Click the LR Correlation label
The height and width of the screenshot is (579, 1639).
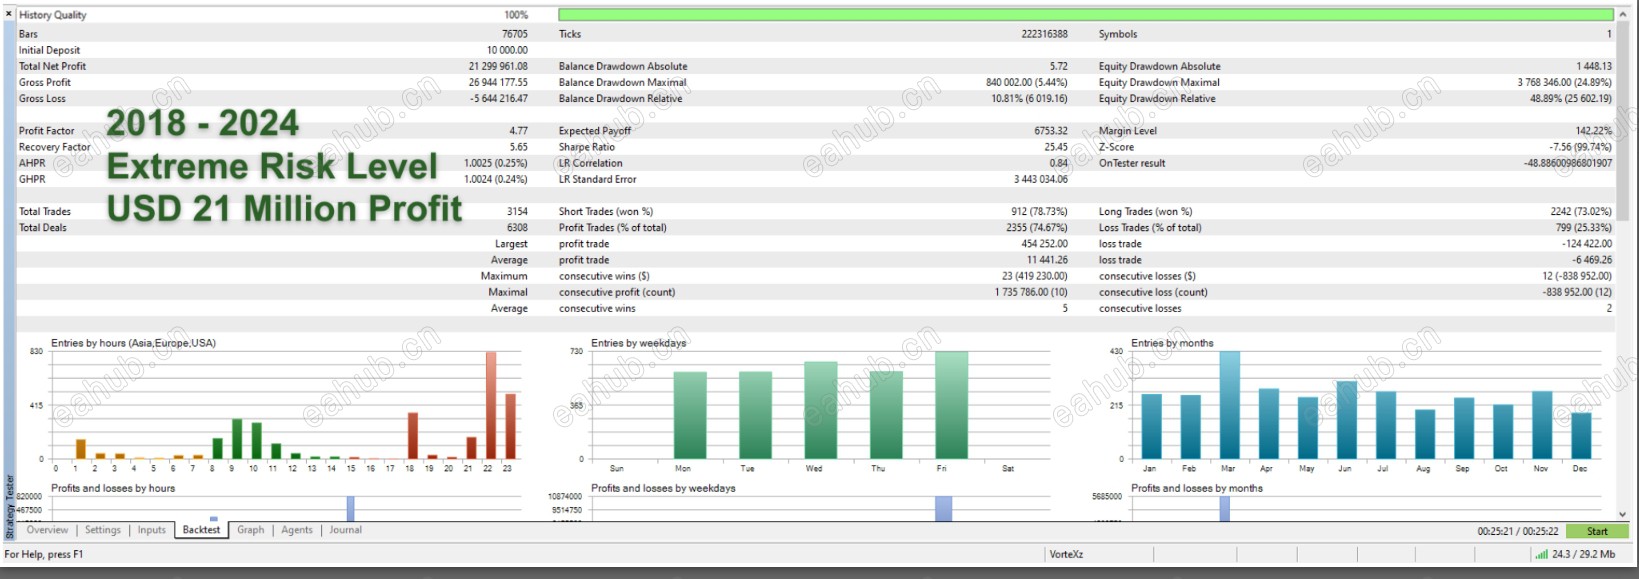click(590, 163)
